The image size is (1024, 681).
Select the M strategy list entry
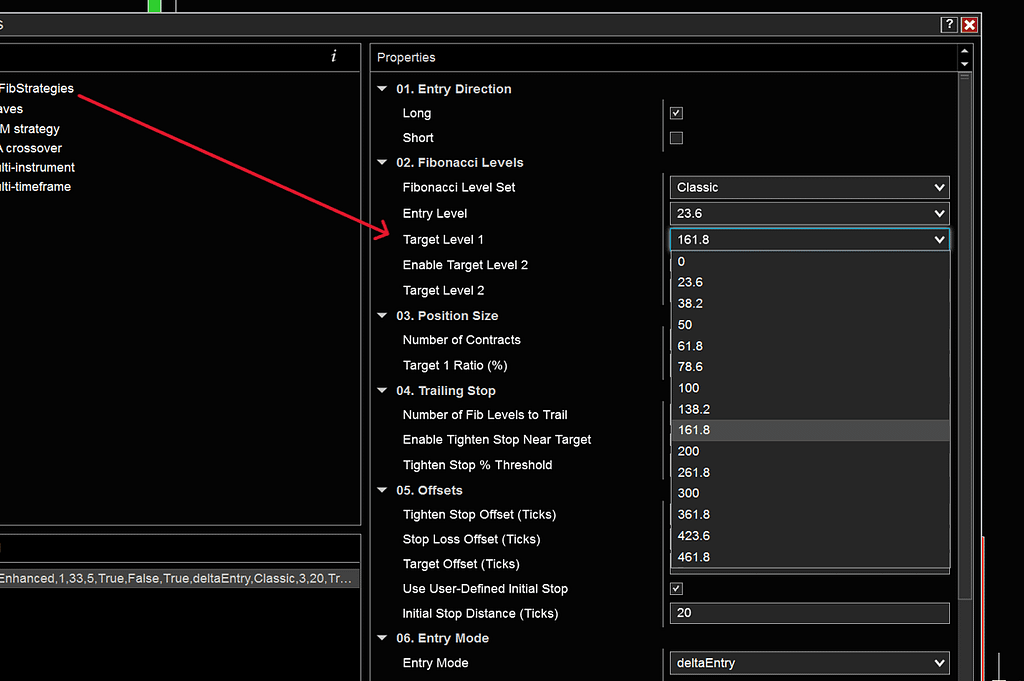pos(32,128)
